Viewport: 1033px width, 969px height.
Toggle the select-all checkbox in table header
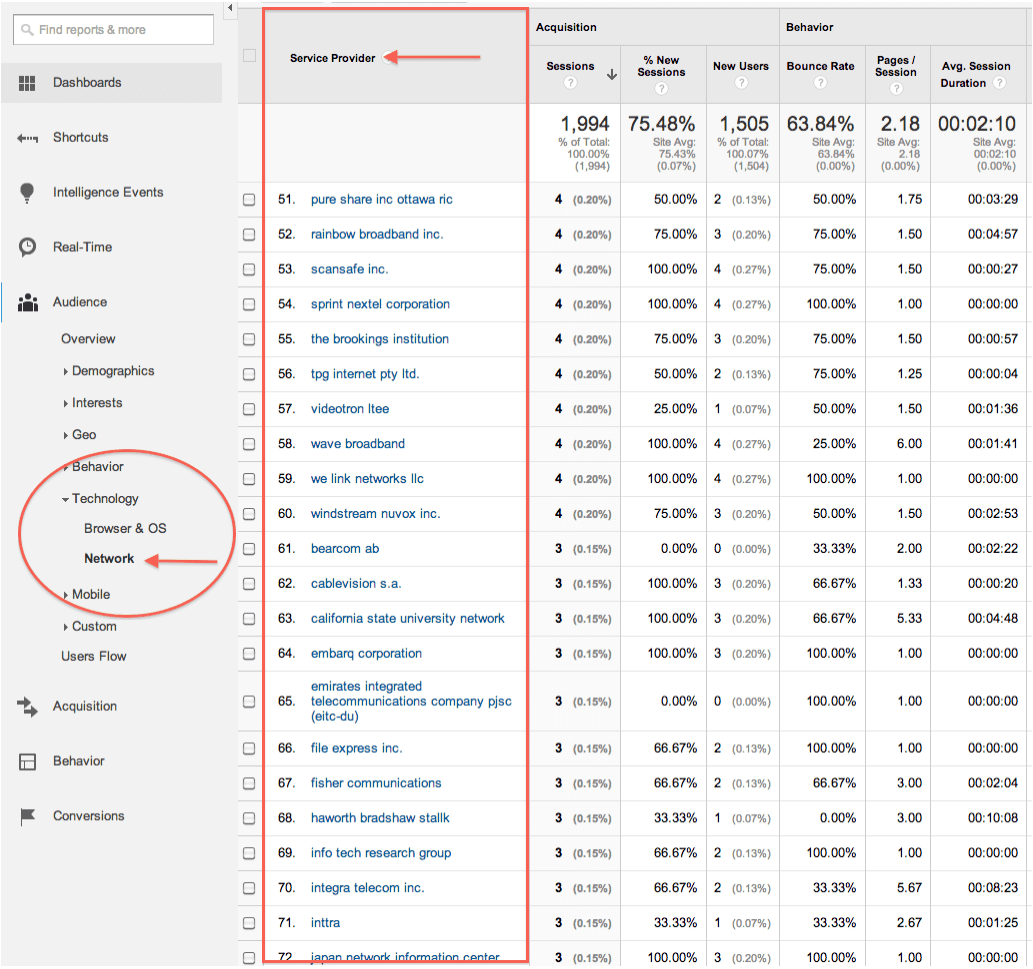249,56
